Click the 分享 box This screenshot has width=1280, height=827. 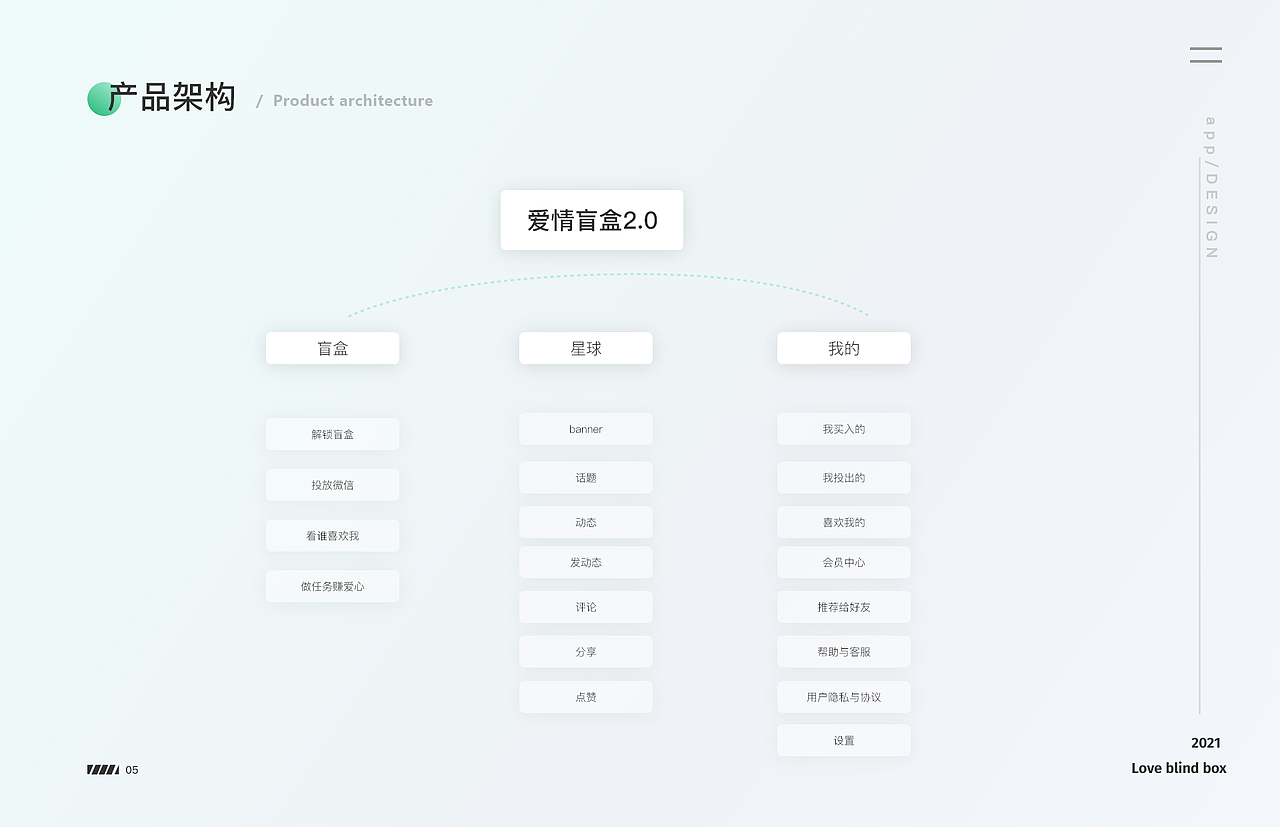point(586,651)
